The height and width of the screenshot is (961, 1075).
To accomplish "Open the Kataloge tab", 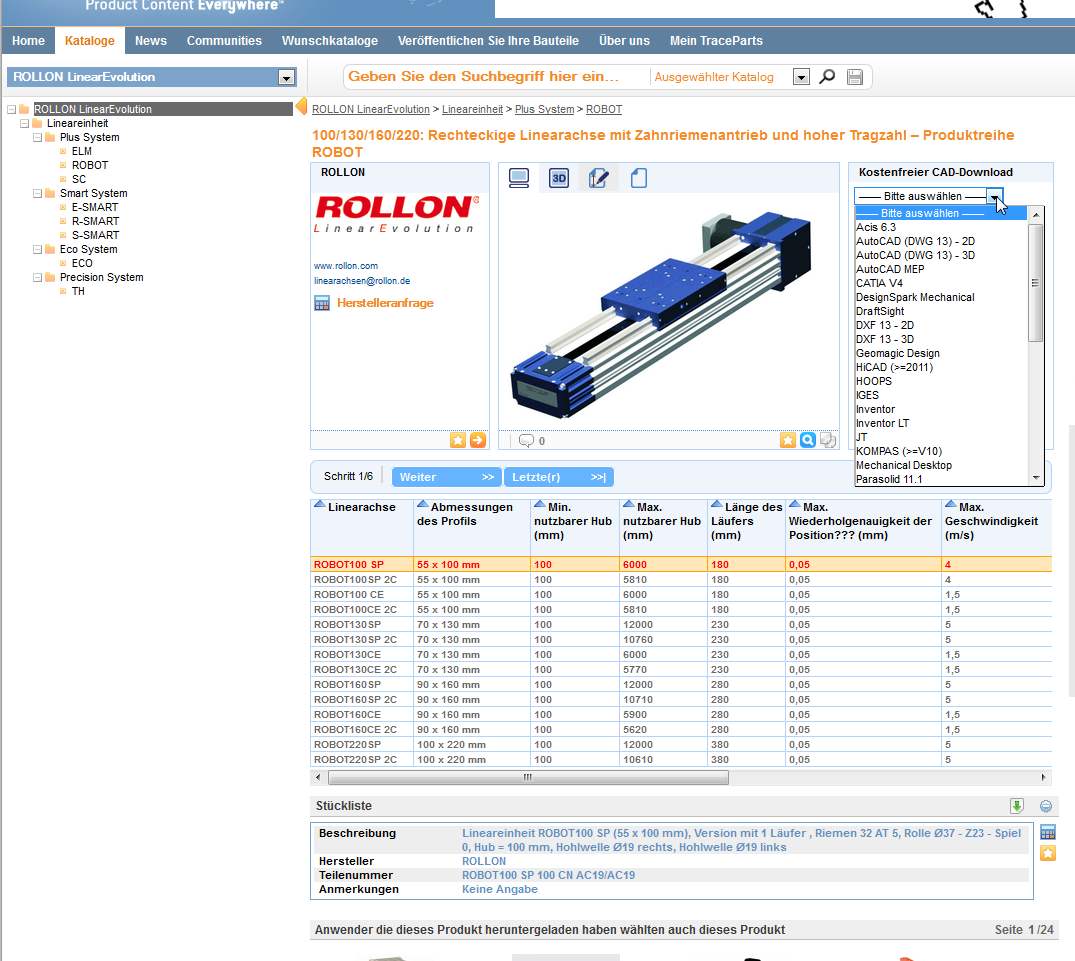I will (x=90, y=40).
